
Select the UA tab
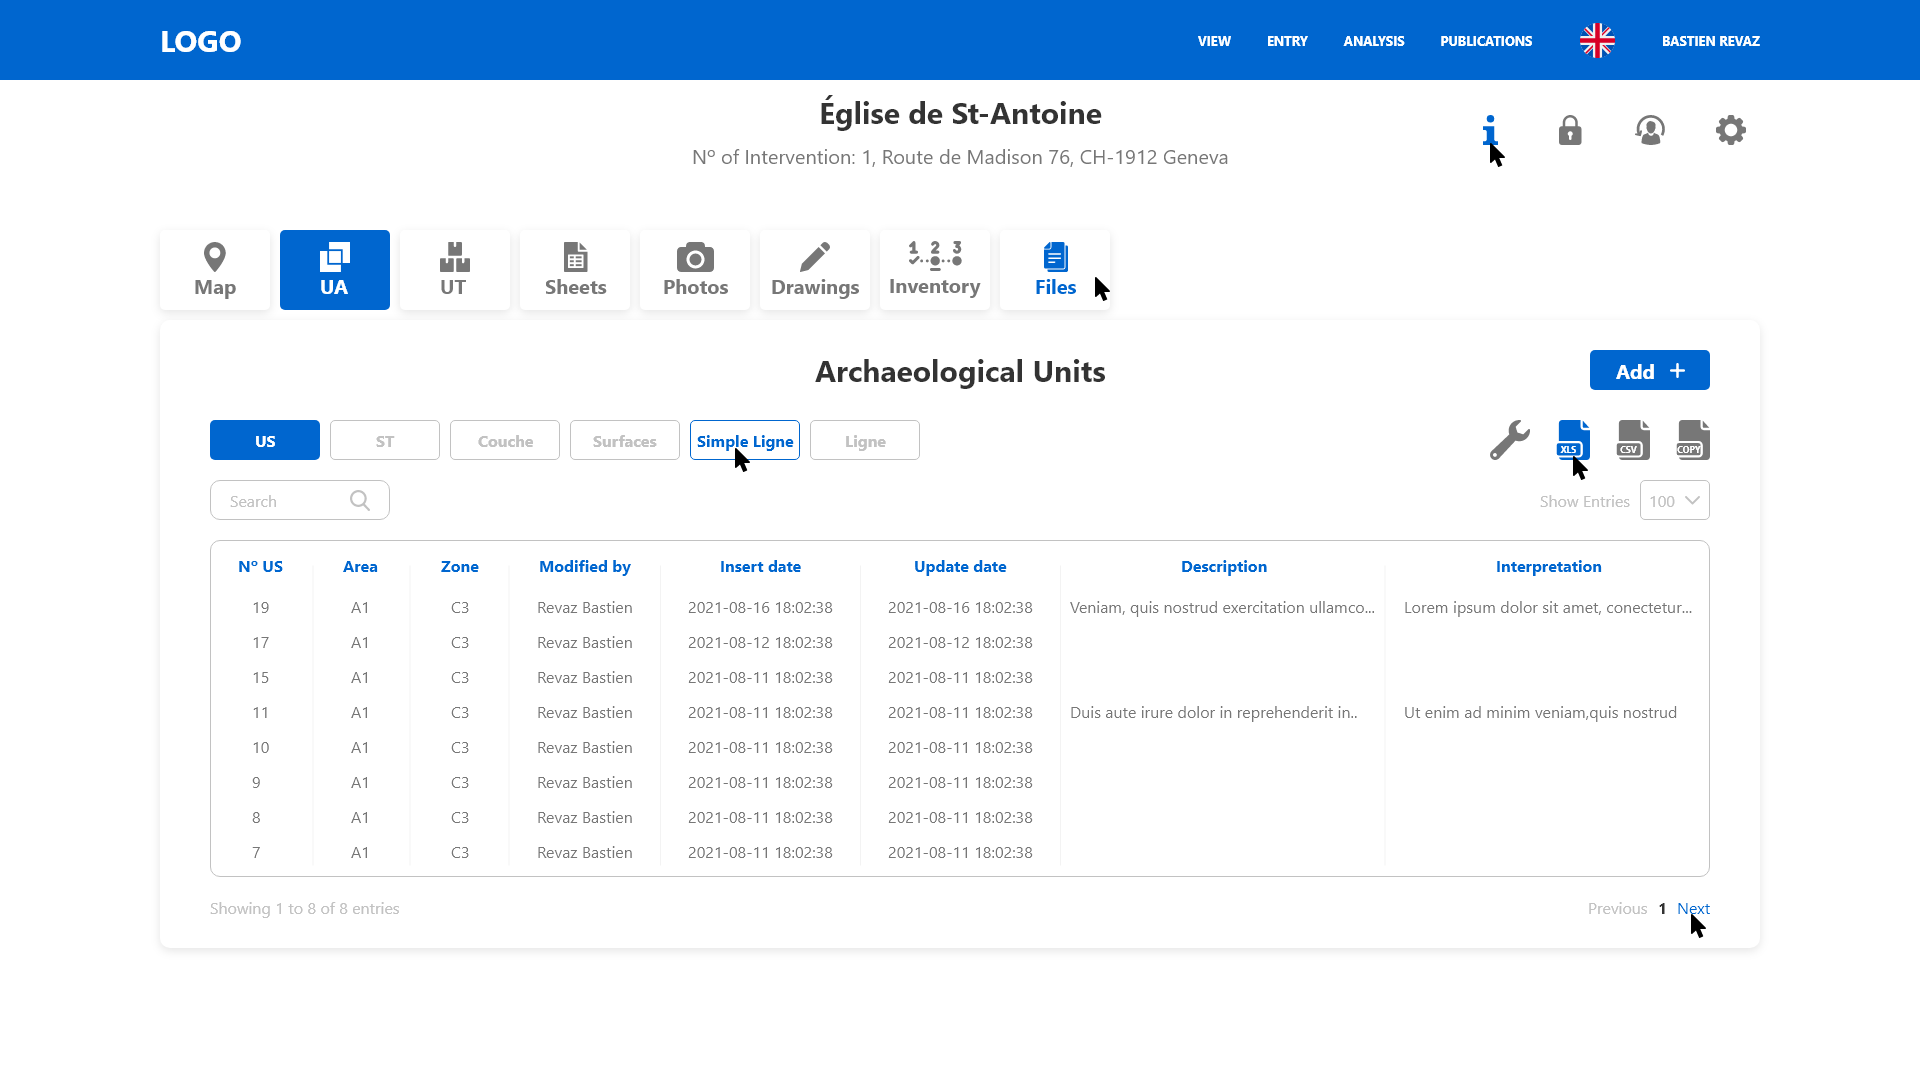tap(335, 270)
